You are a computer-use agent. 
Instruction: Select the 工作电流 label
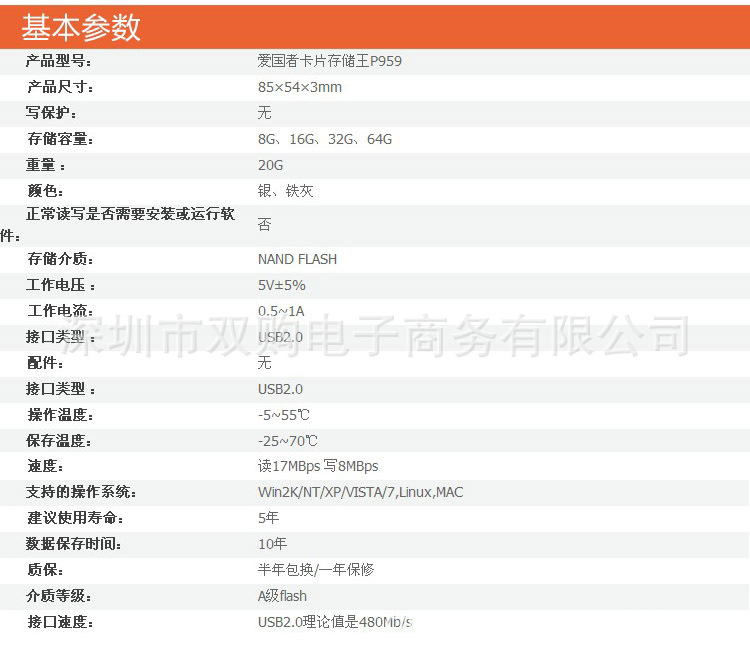(60, 311)
